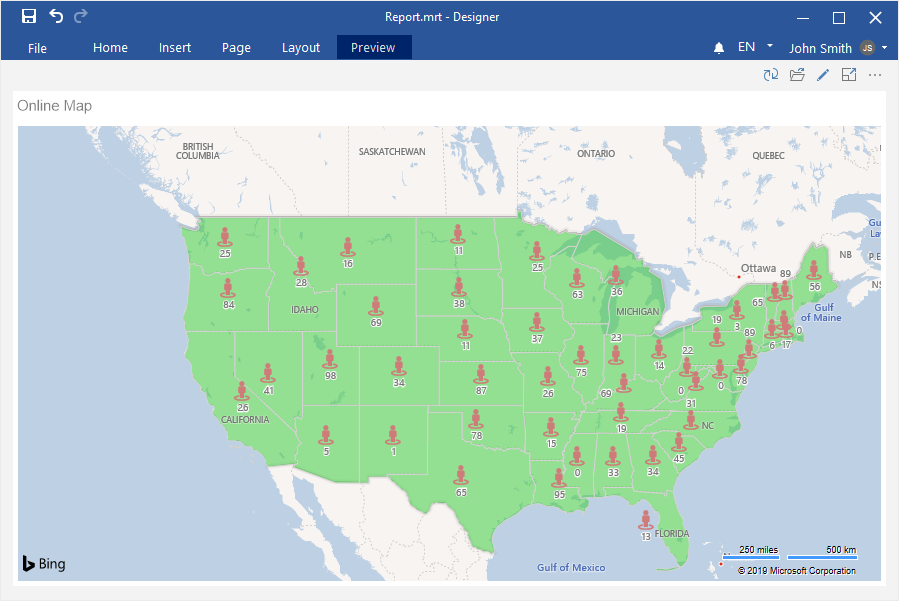Switch to the Home tab
899x601 pixels.
coord(110,48)
